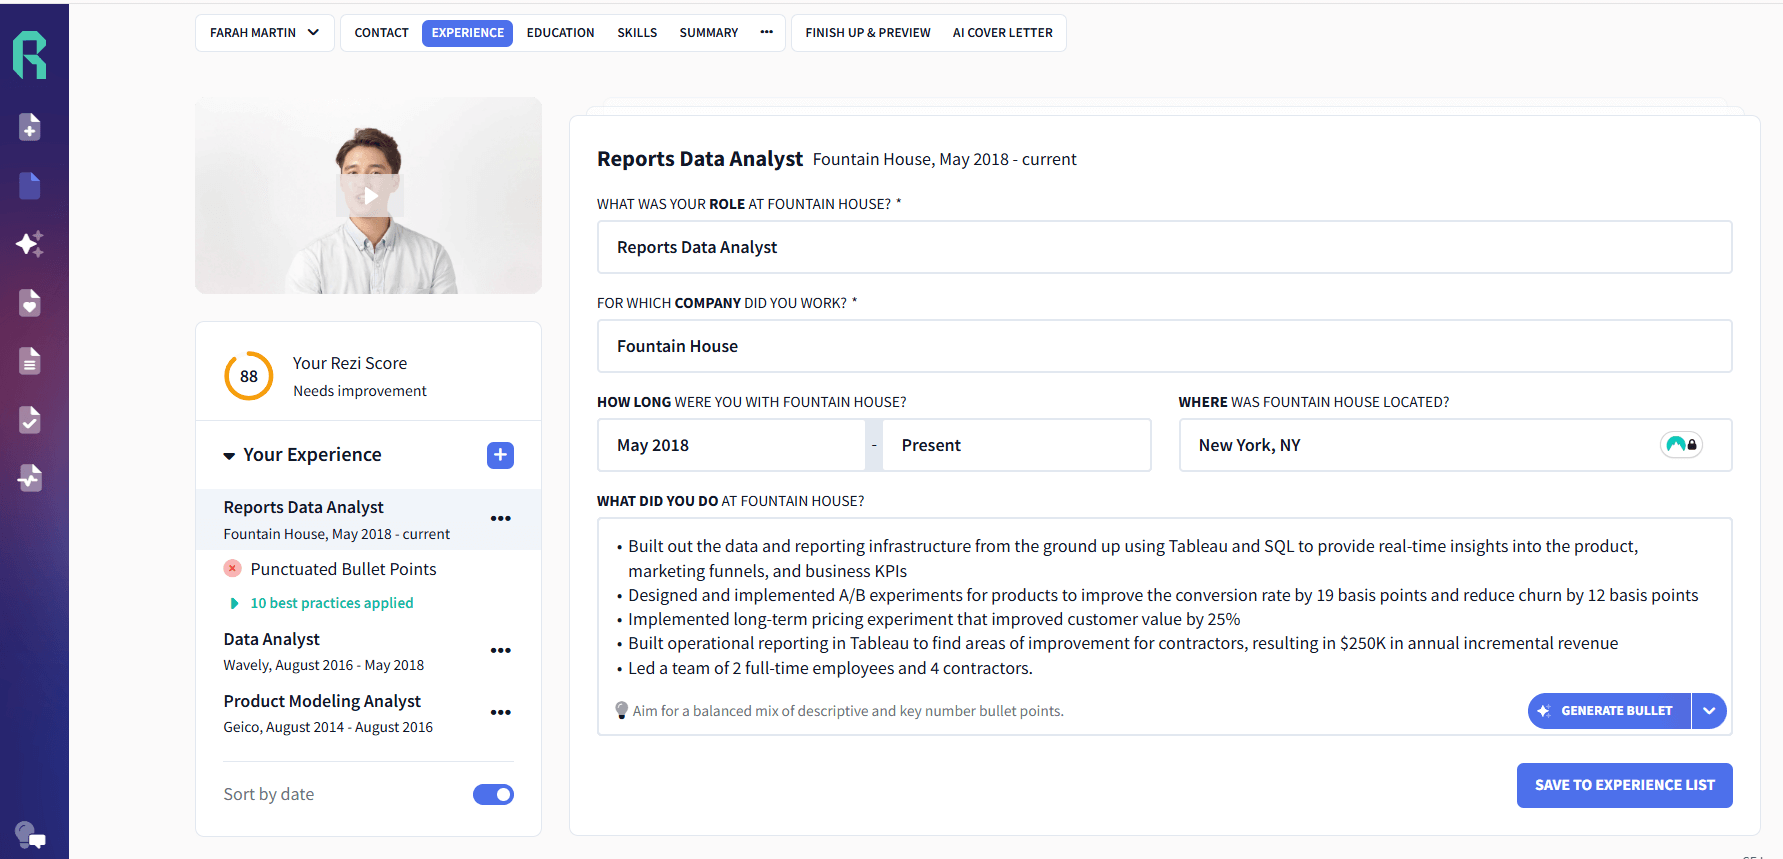
Task: Click the Rezi logo in sidebar
Action: click(30, 55)
